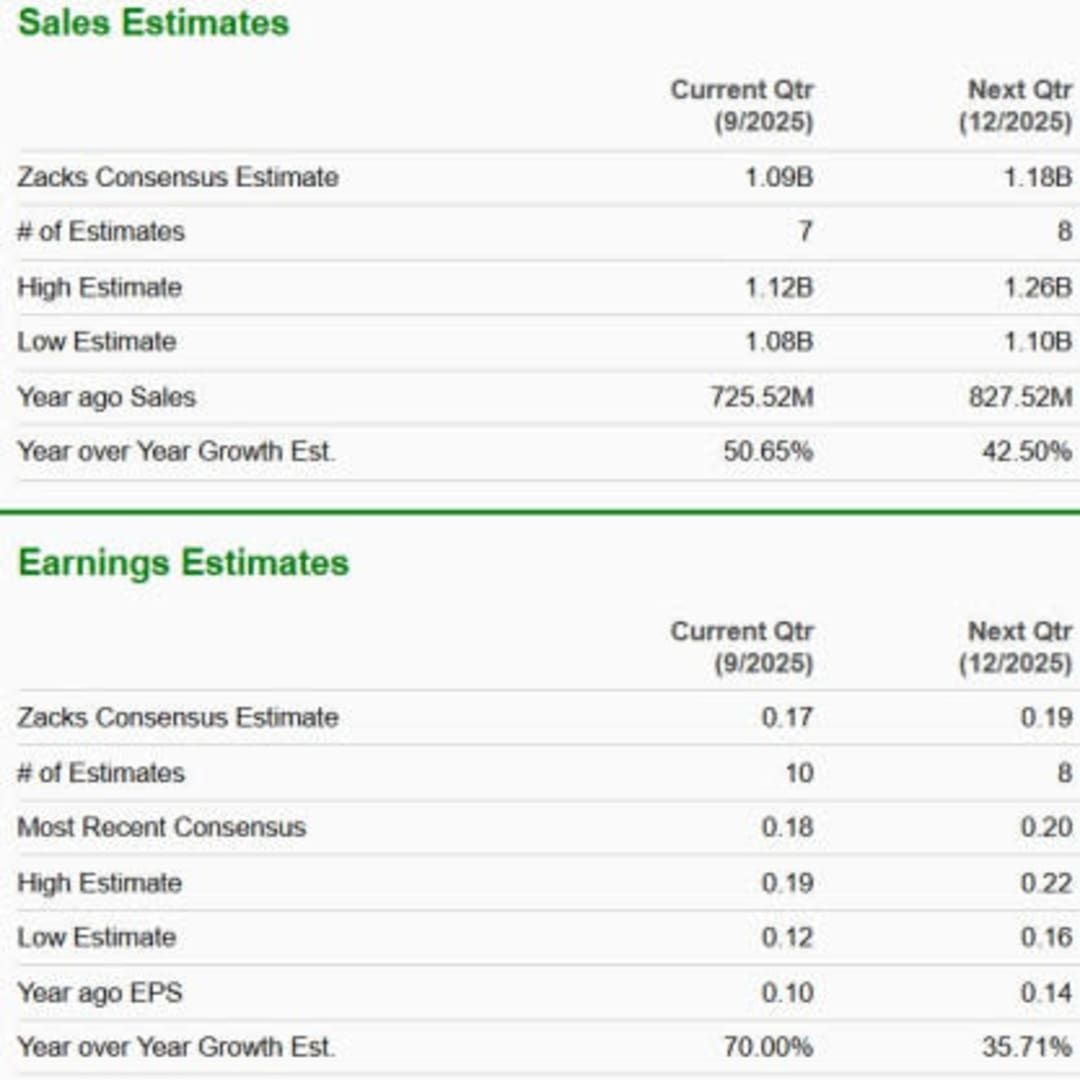Screen dimensions: 1080x1080
Task: Click # of Estimates label in Sales table
Action: [x=101, y=231]
